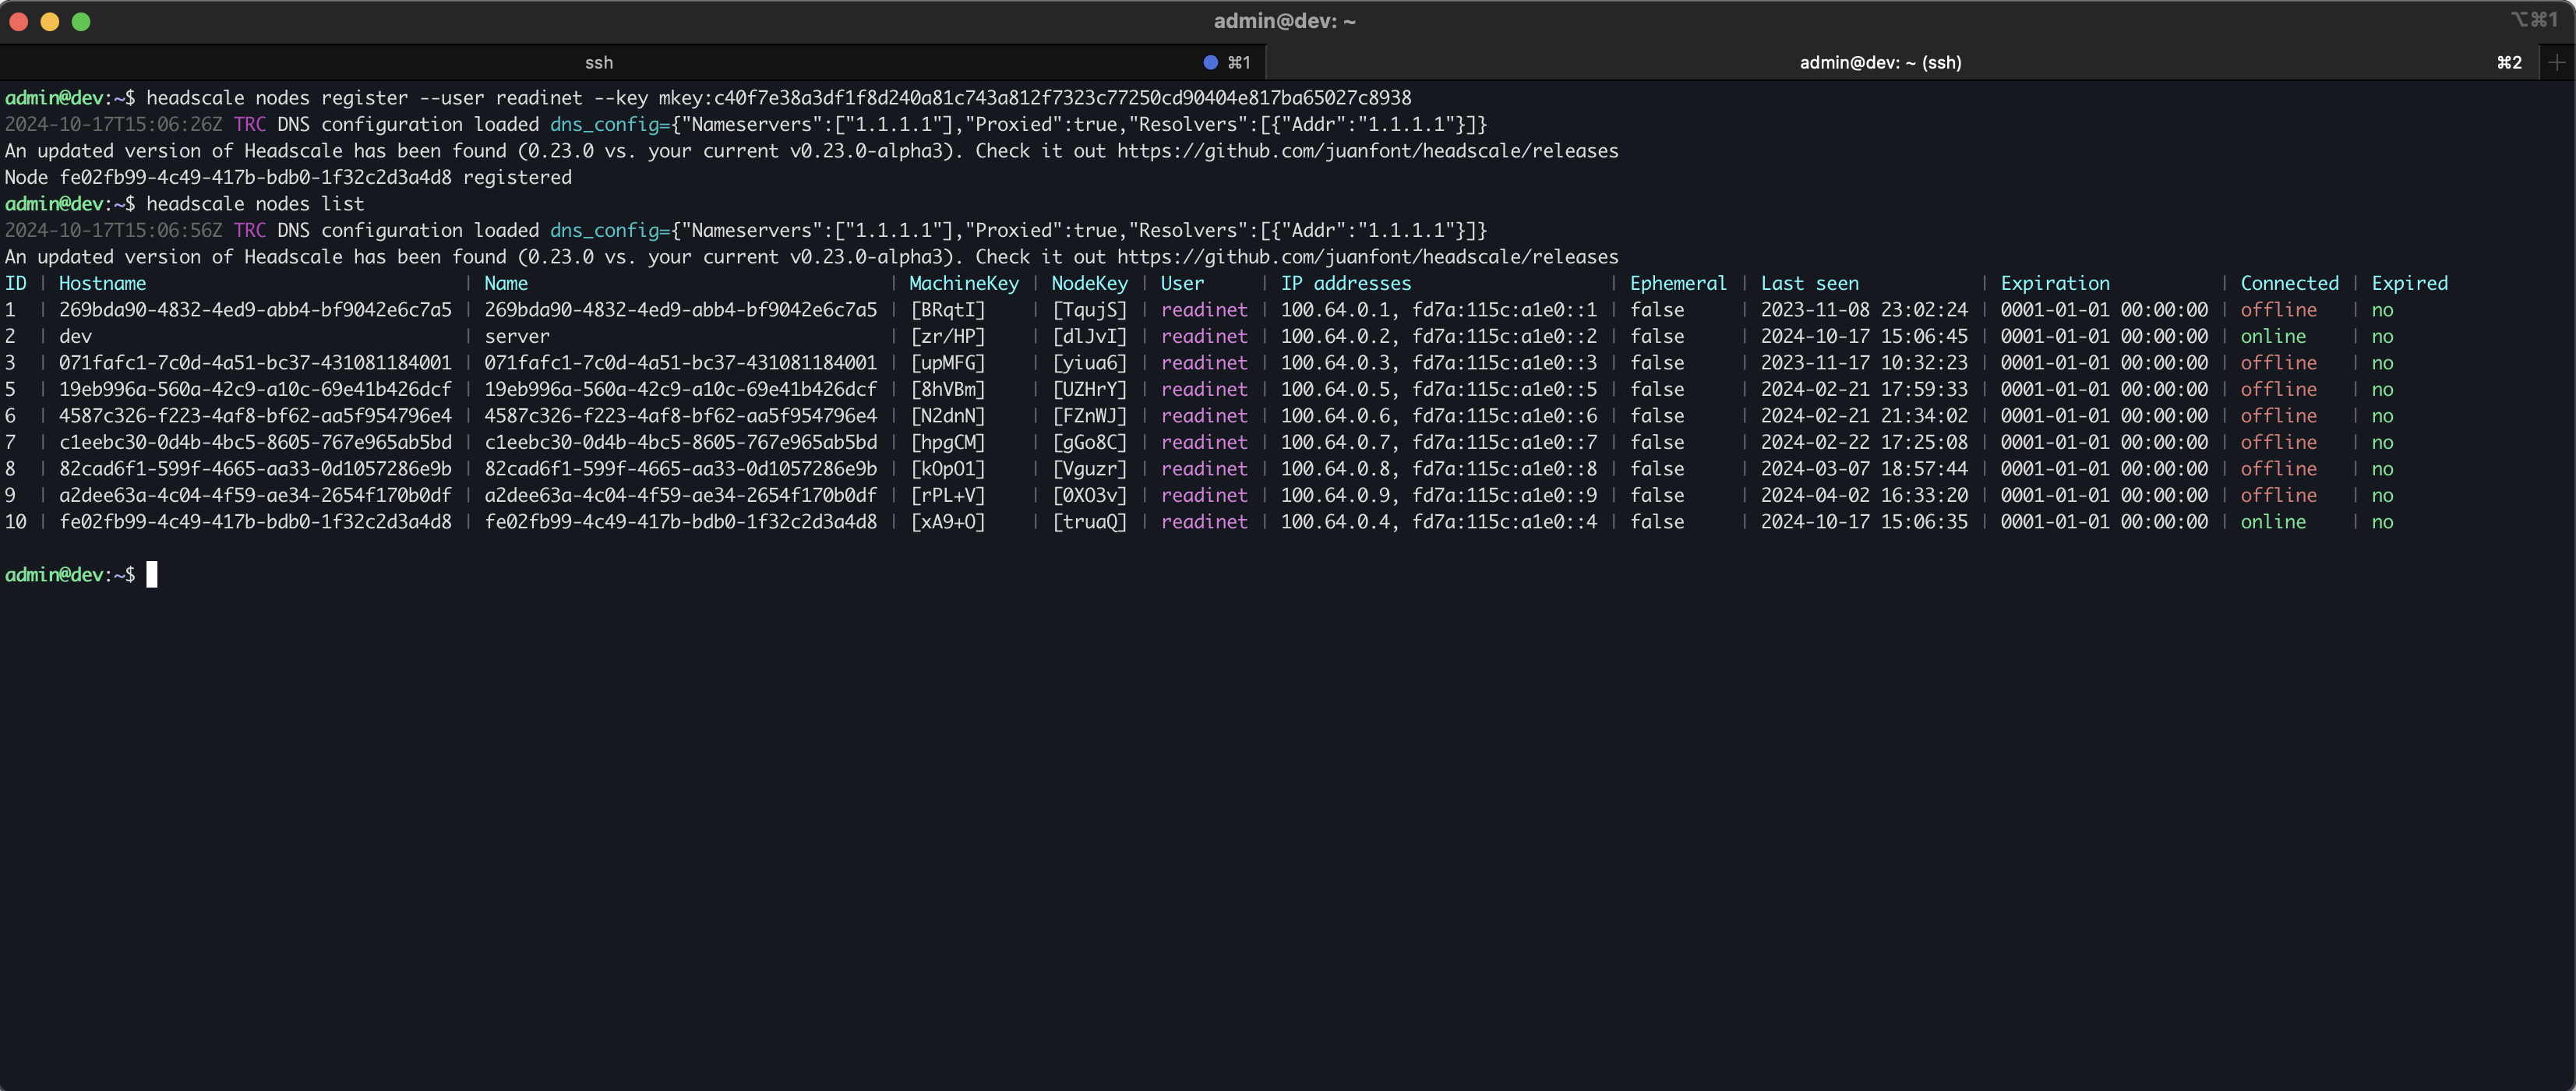
Task: Click the Last seen column header
Action: click(1809, 283)
